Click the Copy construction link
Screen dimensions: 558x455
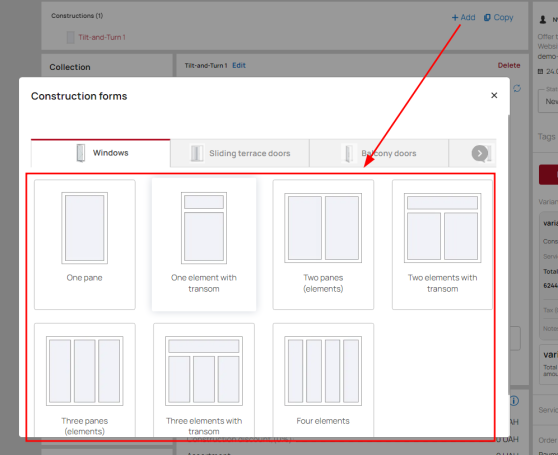click(499, 17)
